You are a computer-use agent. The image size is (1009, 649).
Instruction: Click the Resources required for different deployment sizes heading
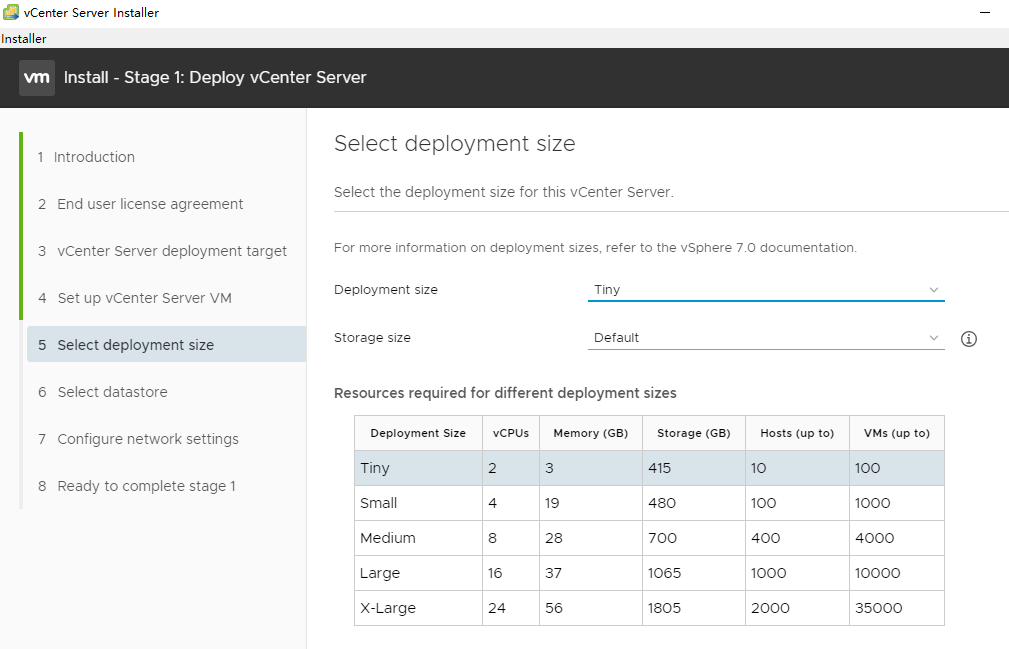[505, 393]
